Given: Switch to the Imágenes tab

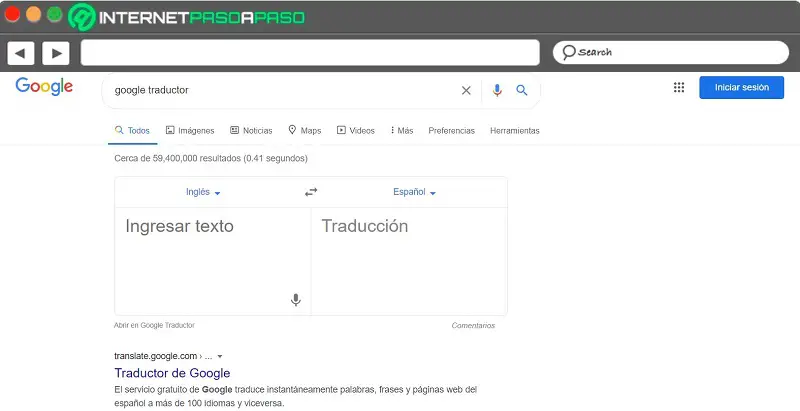Looking at the screenshot, I should pyautogui.click(x=190, y=131).
